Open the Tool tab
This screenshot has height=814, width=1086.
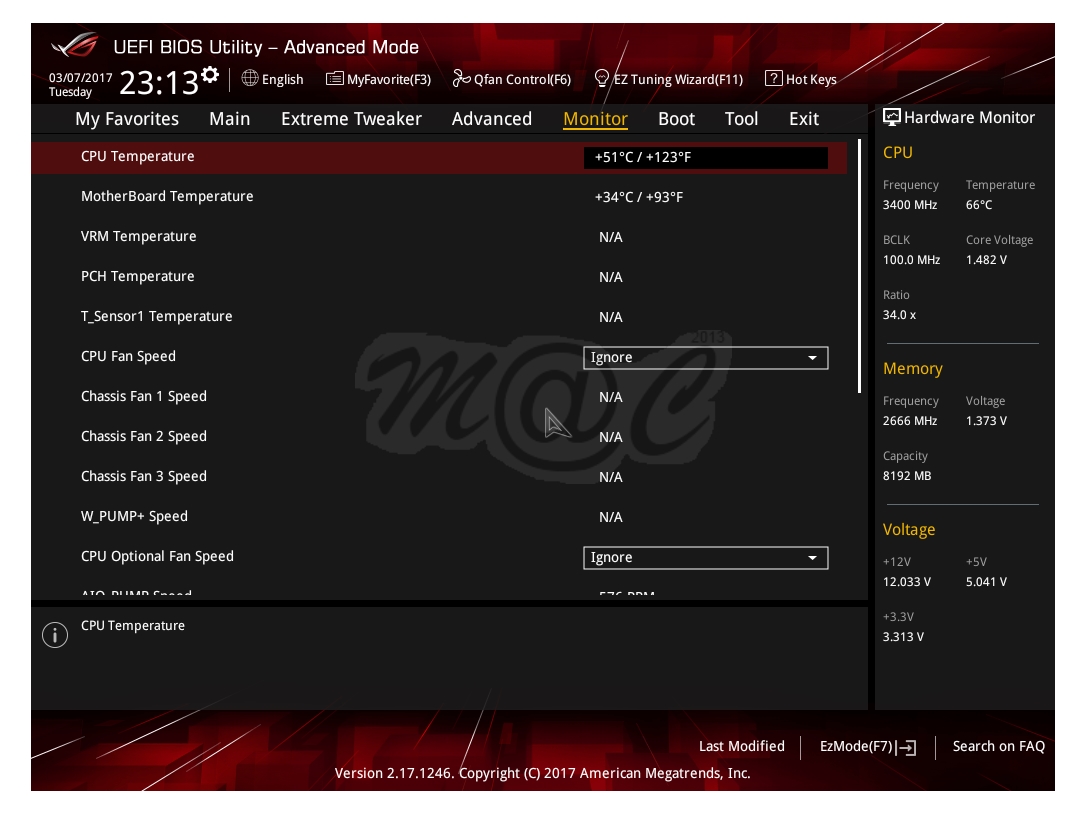tap(741, 119)
